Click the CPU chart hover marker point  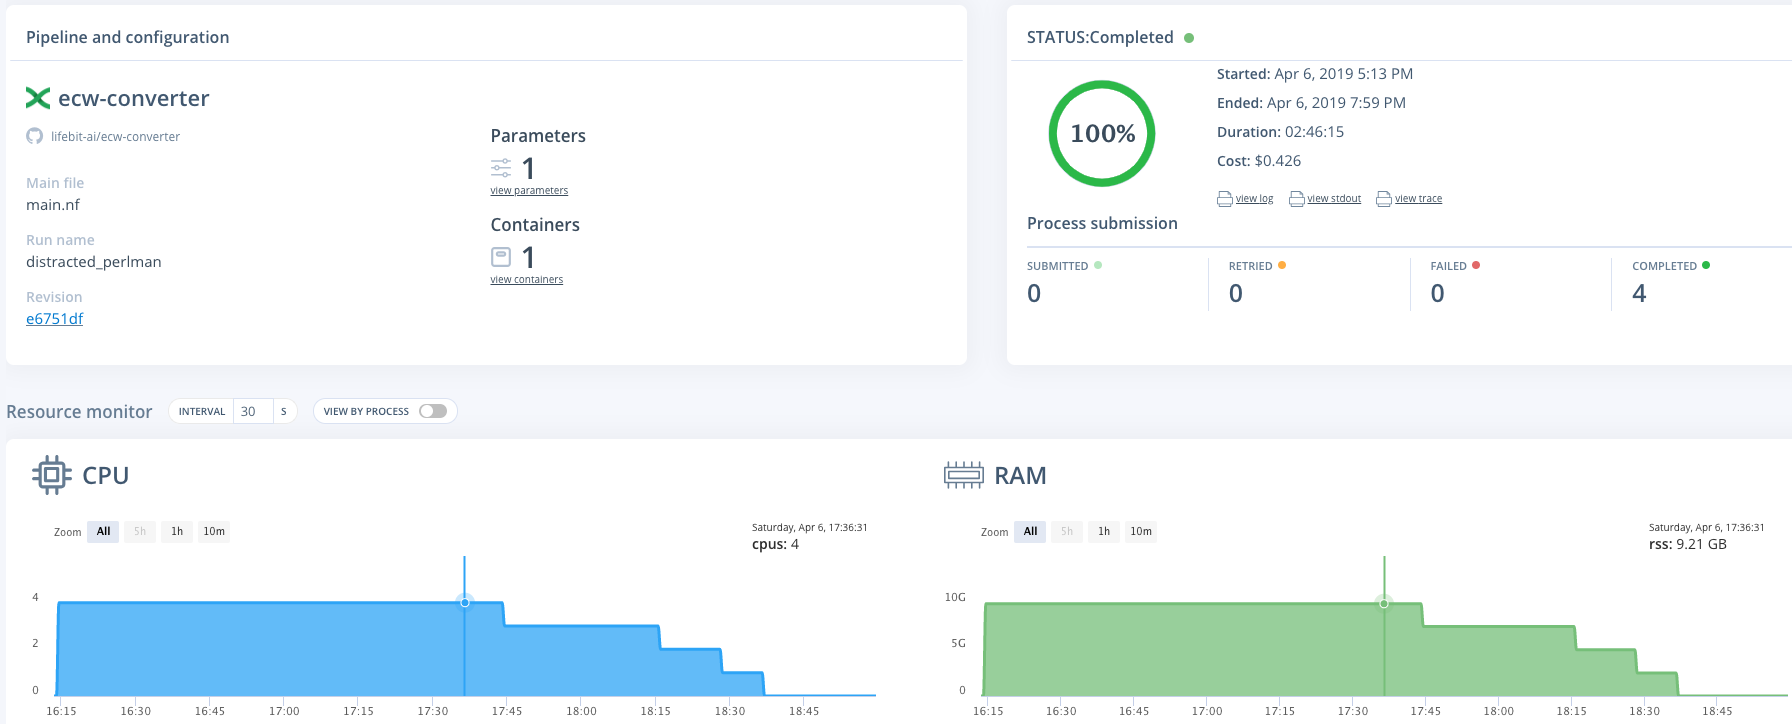point(465,602)
